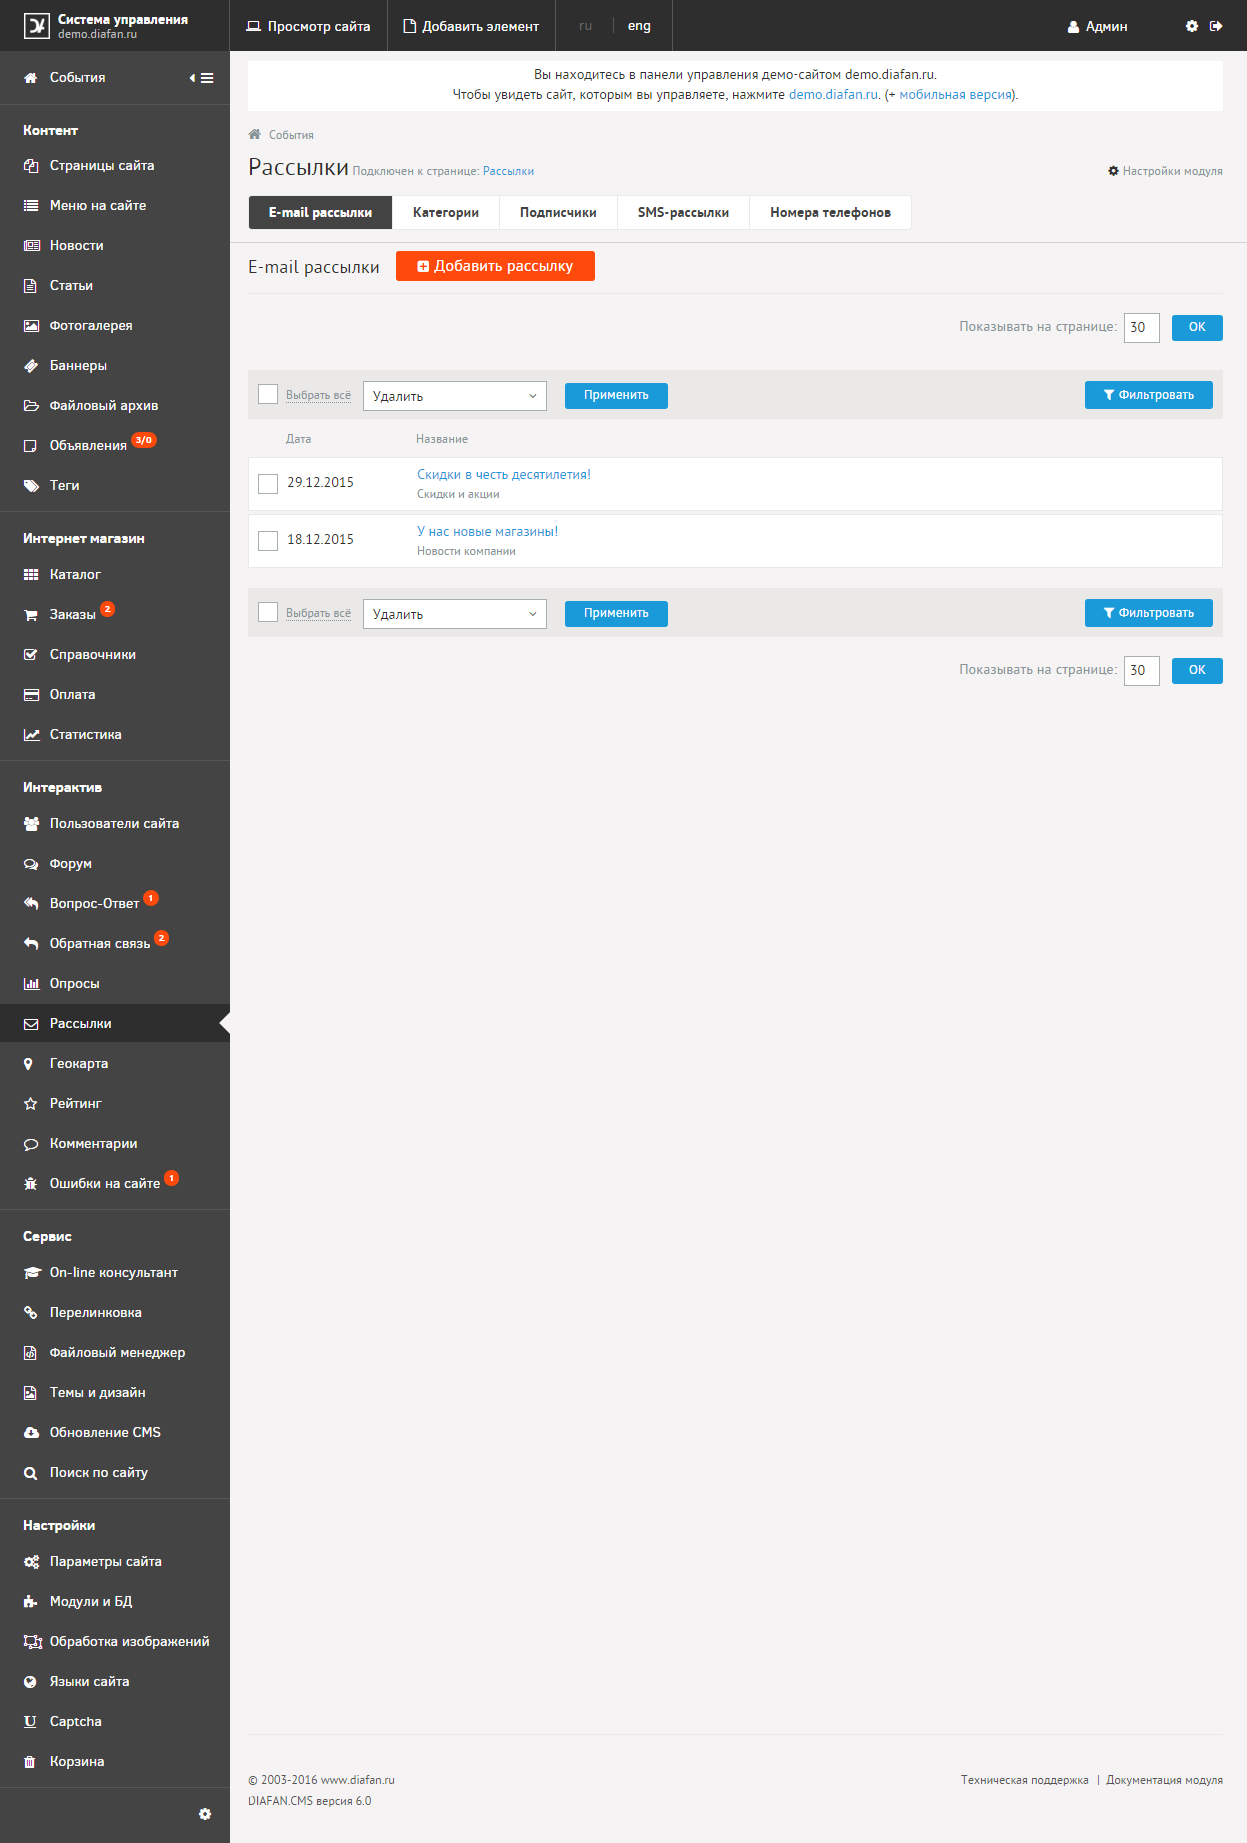Click the top items-per-page input field
This screenshot has width=1247, height=1843.
coord(1142,328)
